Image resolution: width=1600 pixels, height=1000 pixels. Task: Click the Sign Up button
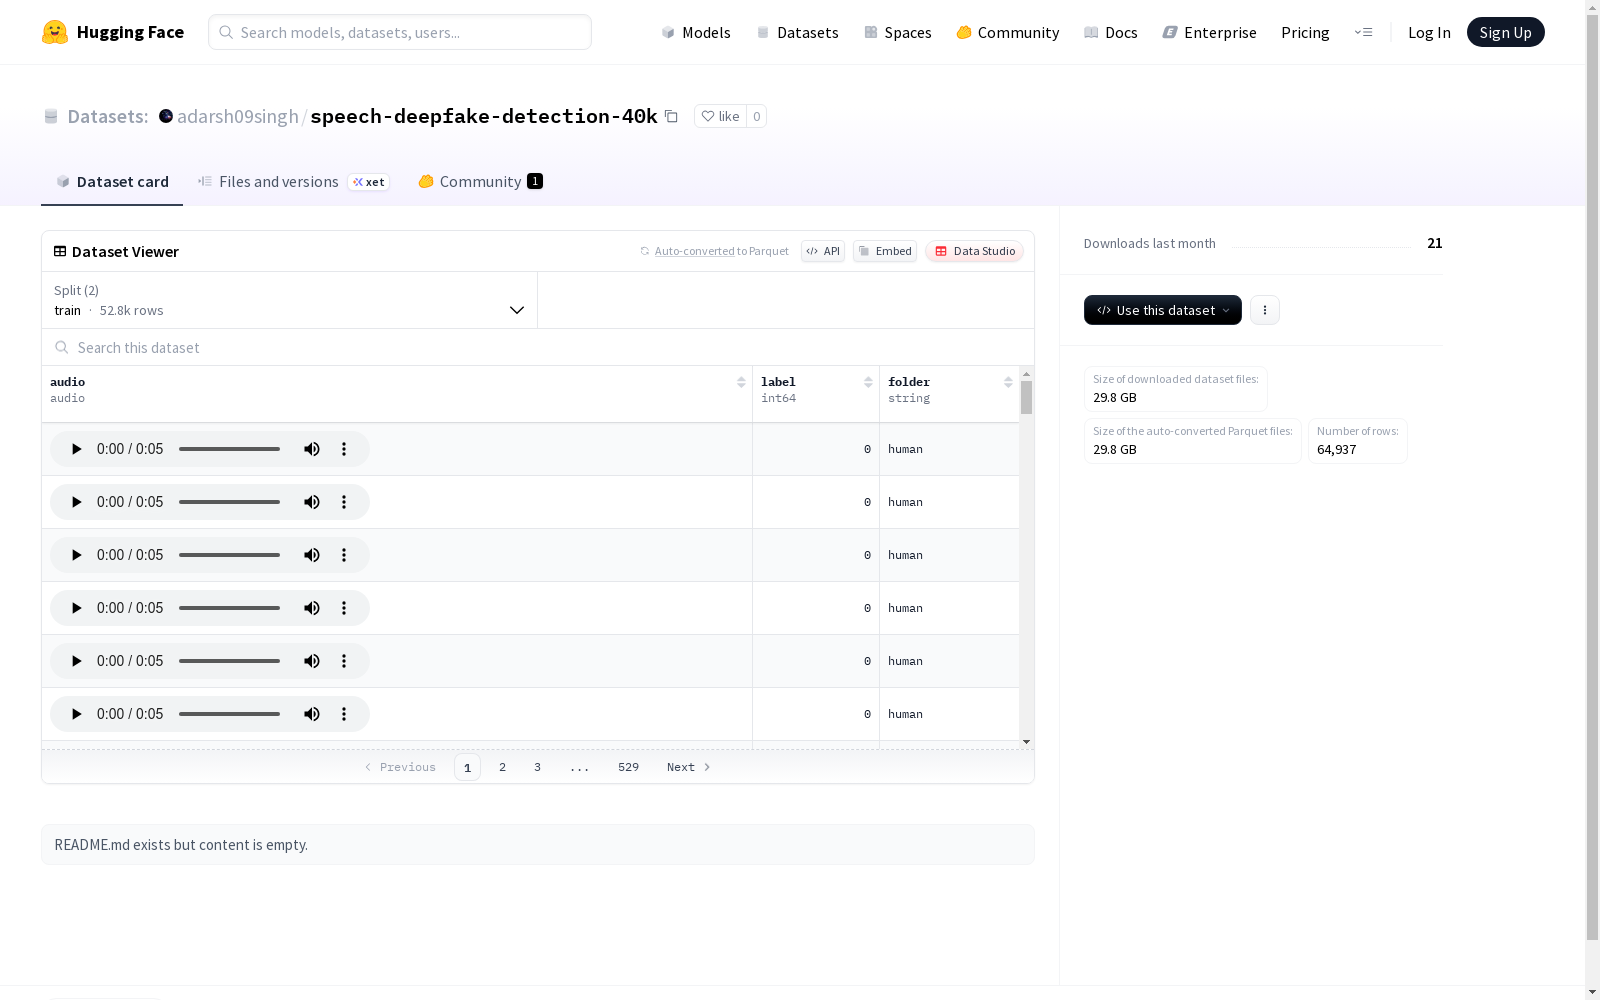[x=1506, y=32]
